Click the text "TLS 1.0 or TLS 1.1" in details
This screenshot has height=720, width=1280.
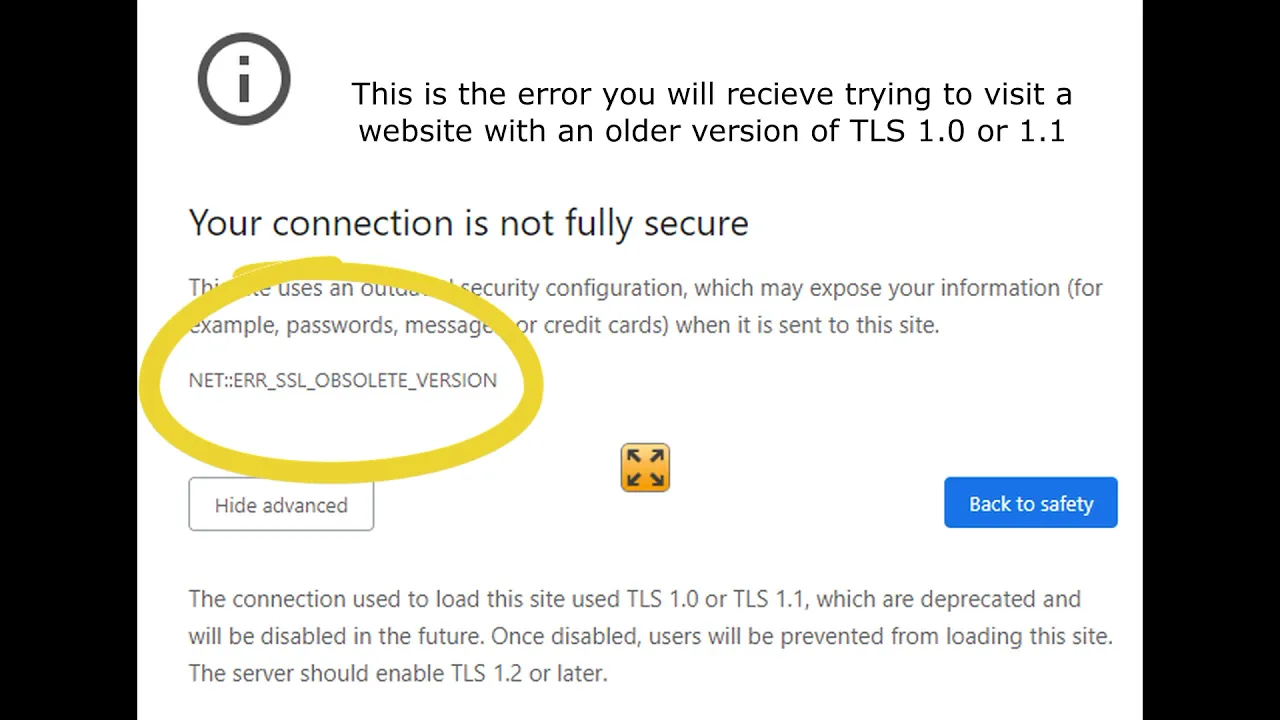click(718, 599)
